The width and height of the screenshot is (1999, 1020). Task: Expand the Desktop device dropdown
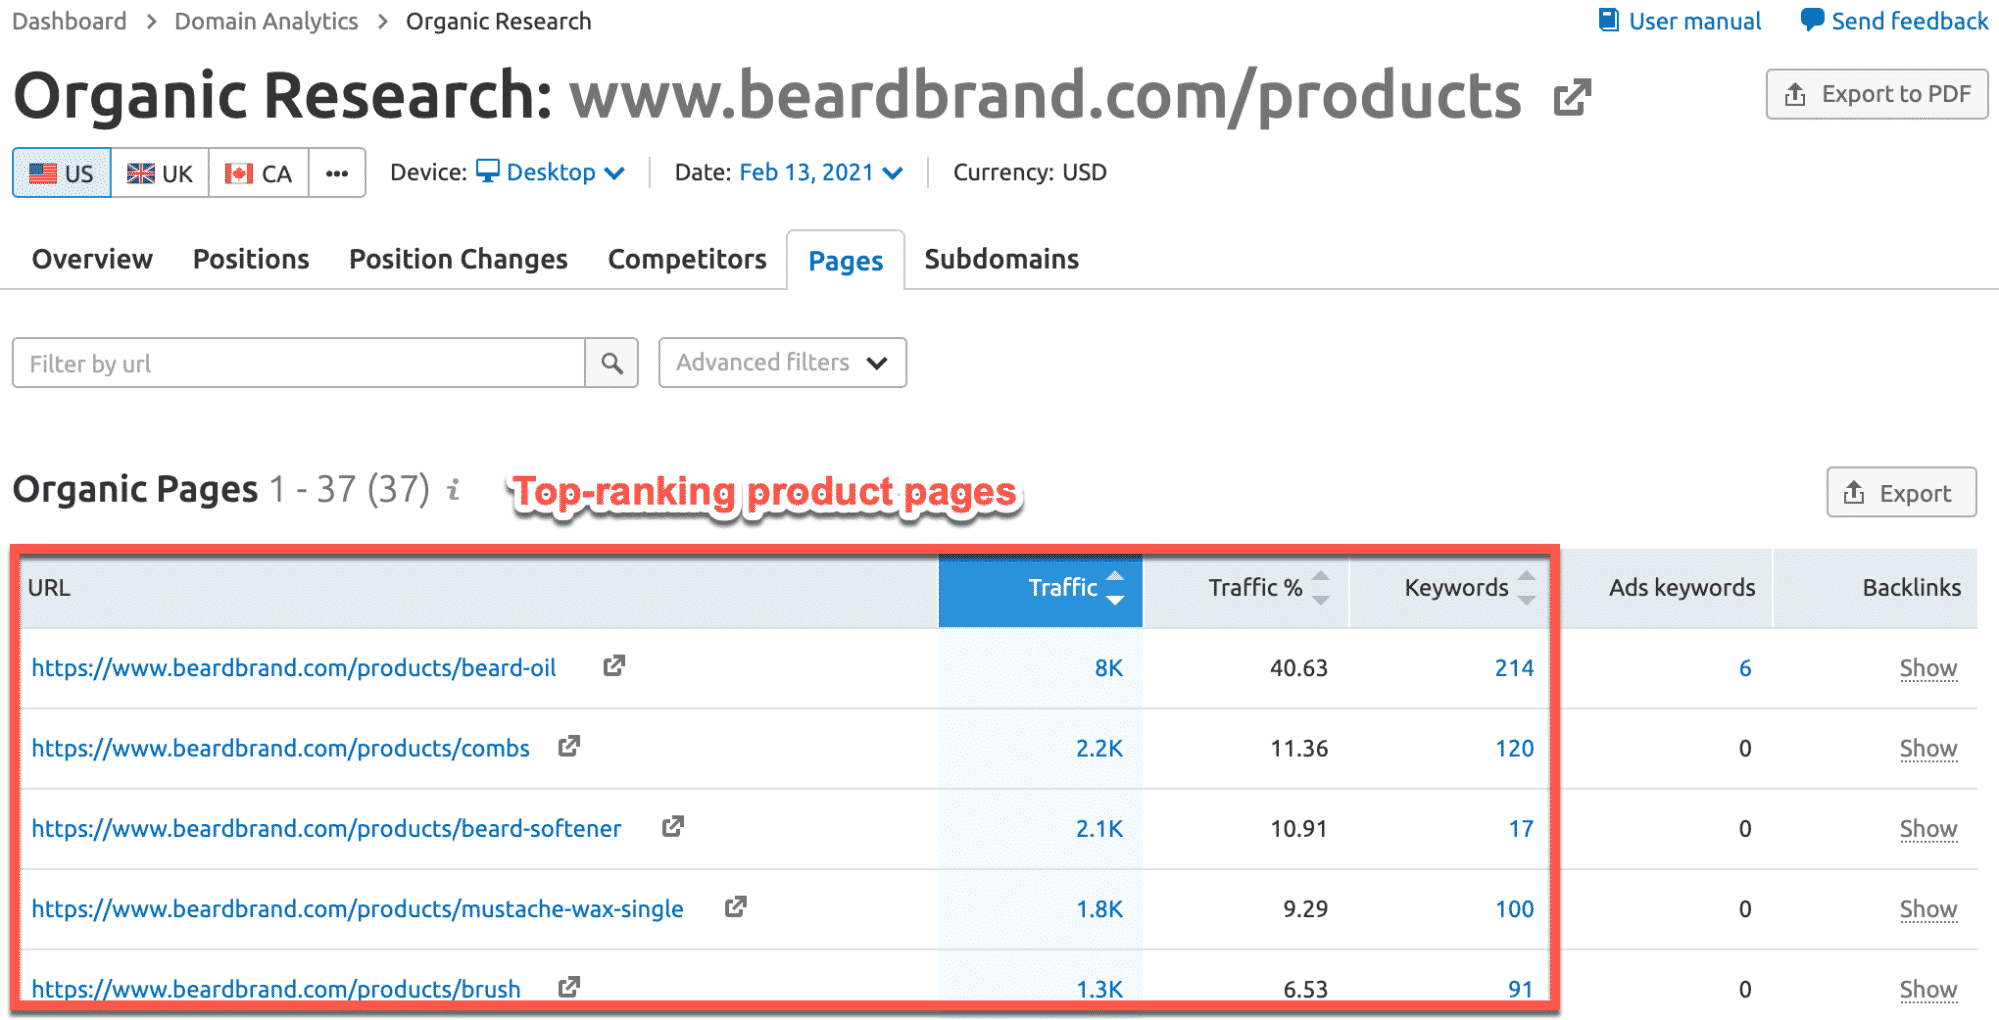coord(551,172)
